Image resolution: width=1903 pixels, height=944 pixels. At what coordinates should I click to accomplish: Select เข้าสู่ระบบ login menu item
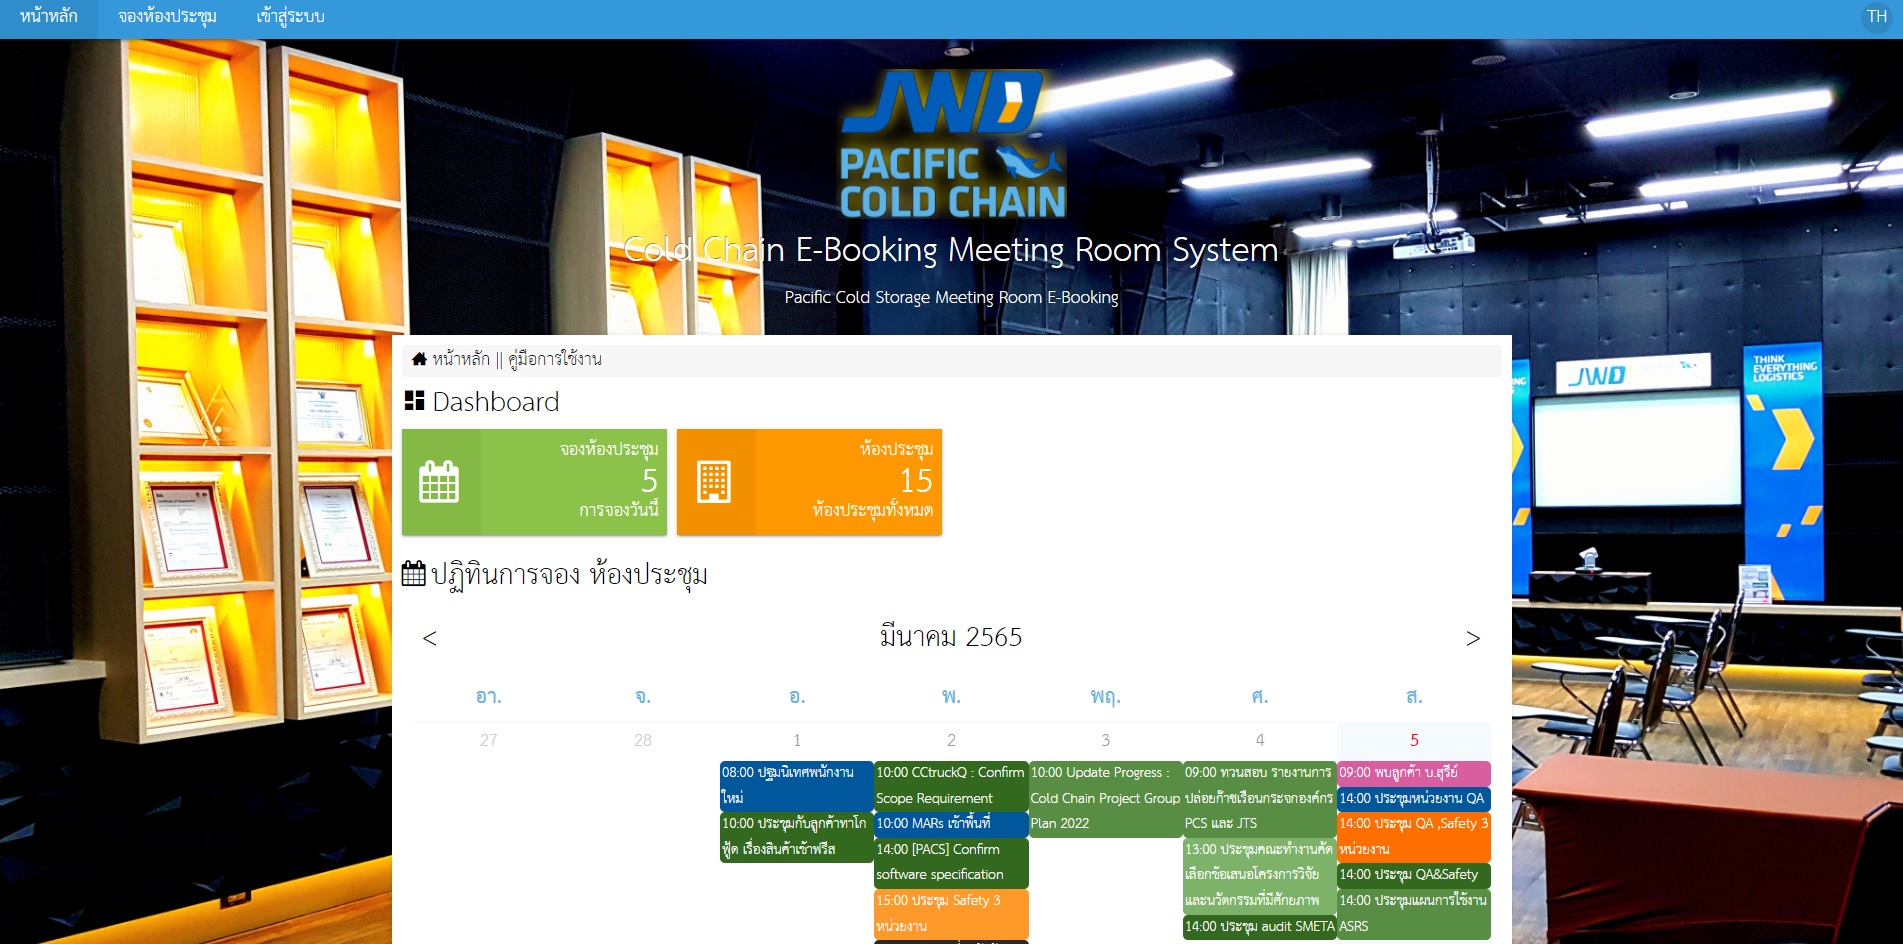tap(290, 17)
